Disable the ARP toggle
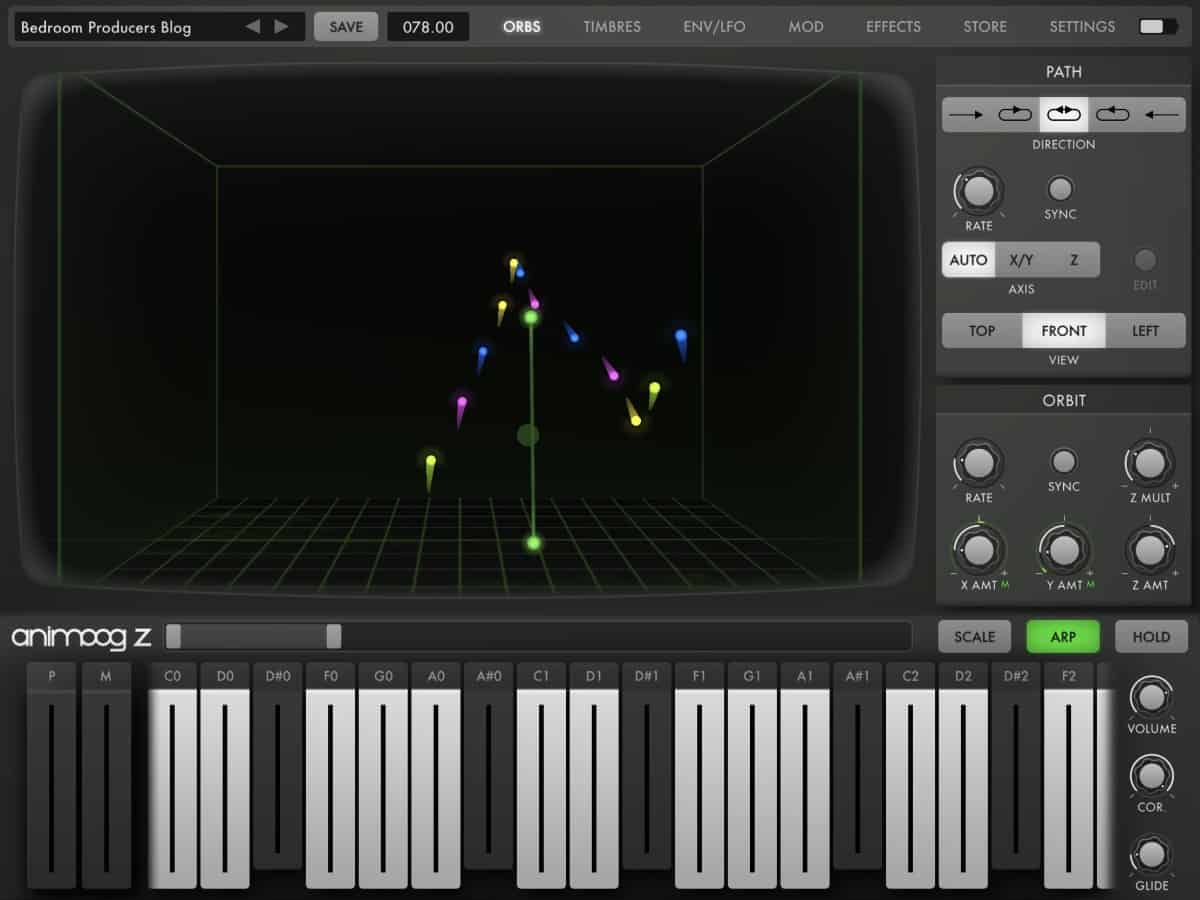This screenshot has height=900, width=1200. pyautogui.click(x=1063, y=637)
